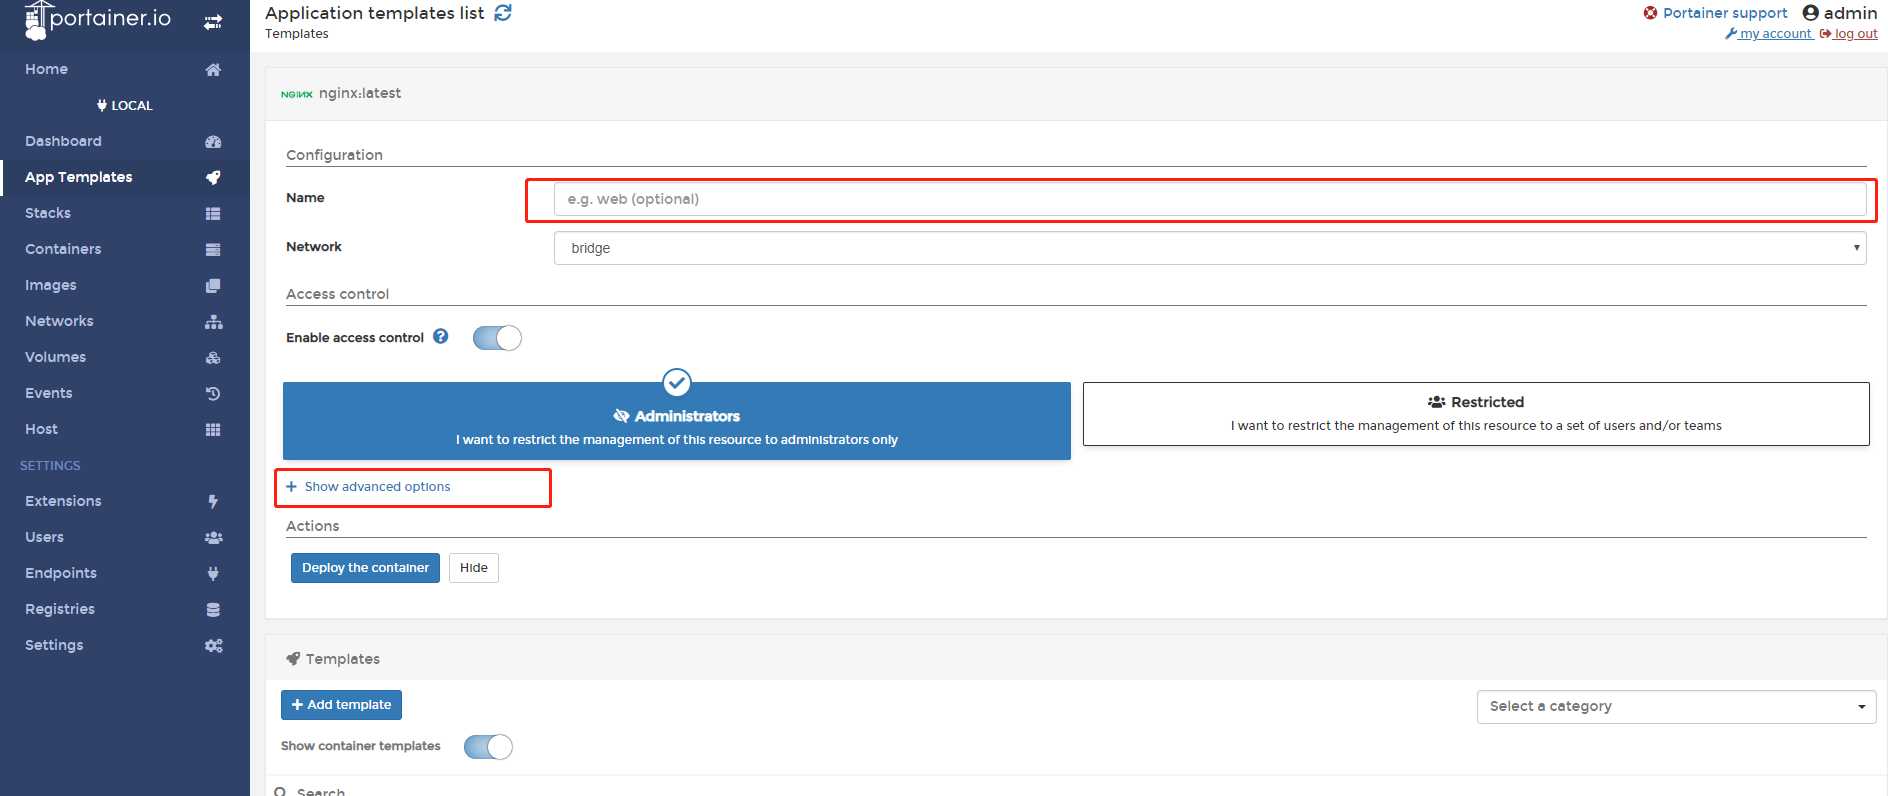Click the Networks sitemap icon
1888x796 pixels.
(213, 322)
